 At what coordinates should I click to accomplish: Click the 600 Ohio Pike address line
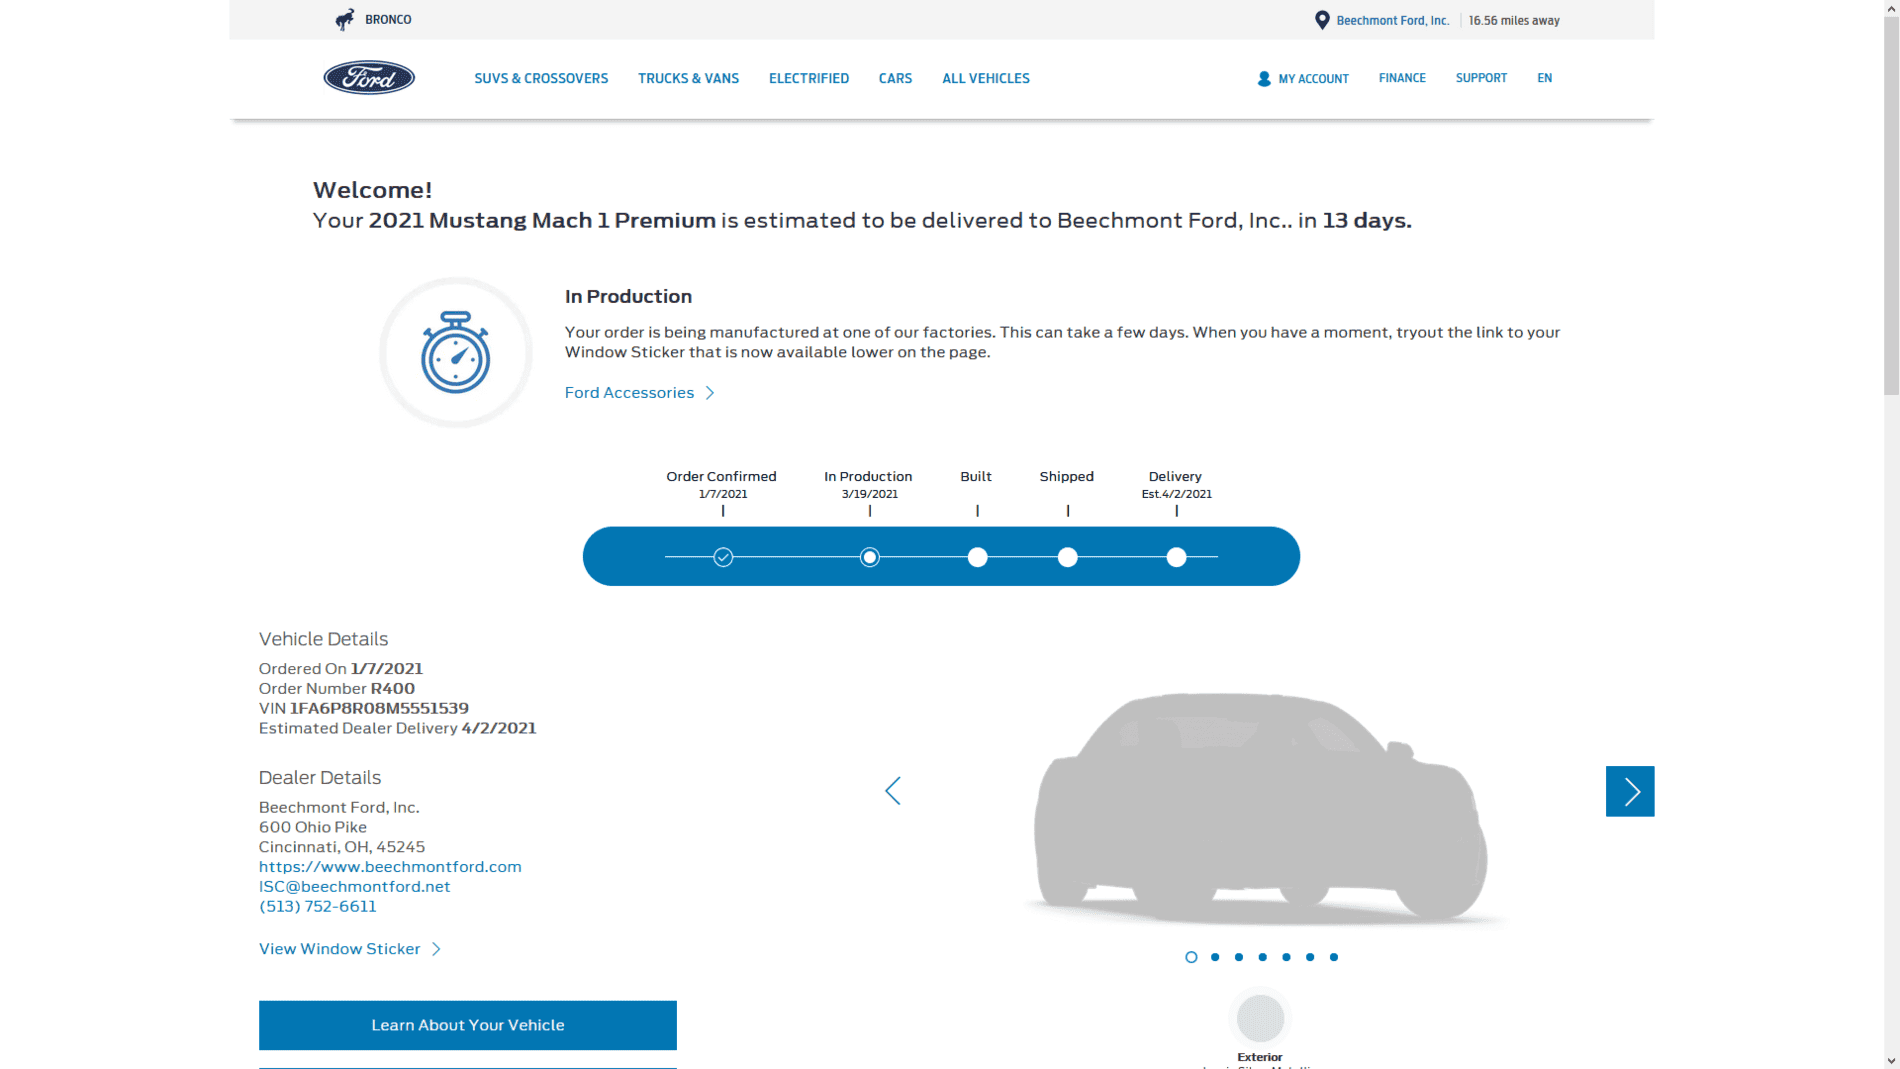click(x=313, y=827)
